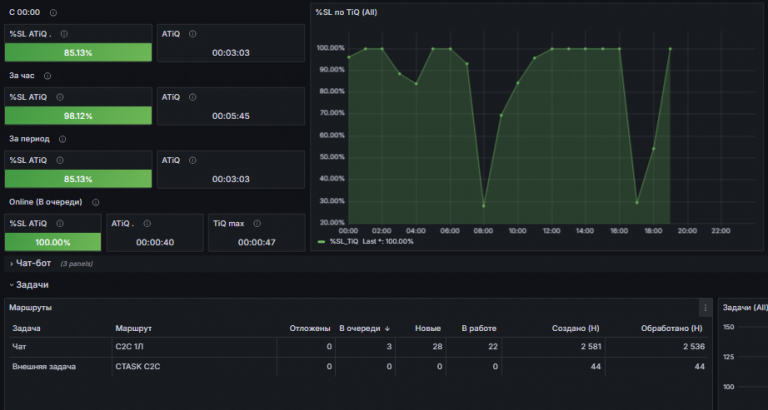Image resolution: width=768 pixels, height=410 pixels.
Task: Toggle the %SL_TiQ legend series
Action: tap(344, 242)
